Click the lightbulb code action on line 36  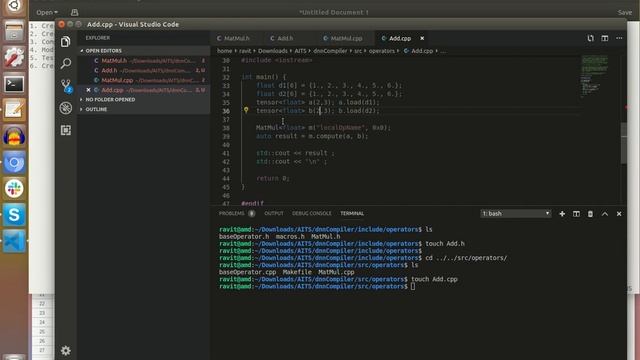click(x=246, y=110)
